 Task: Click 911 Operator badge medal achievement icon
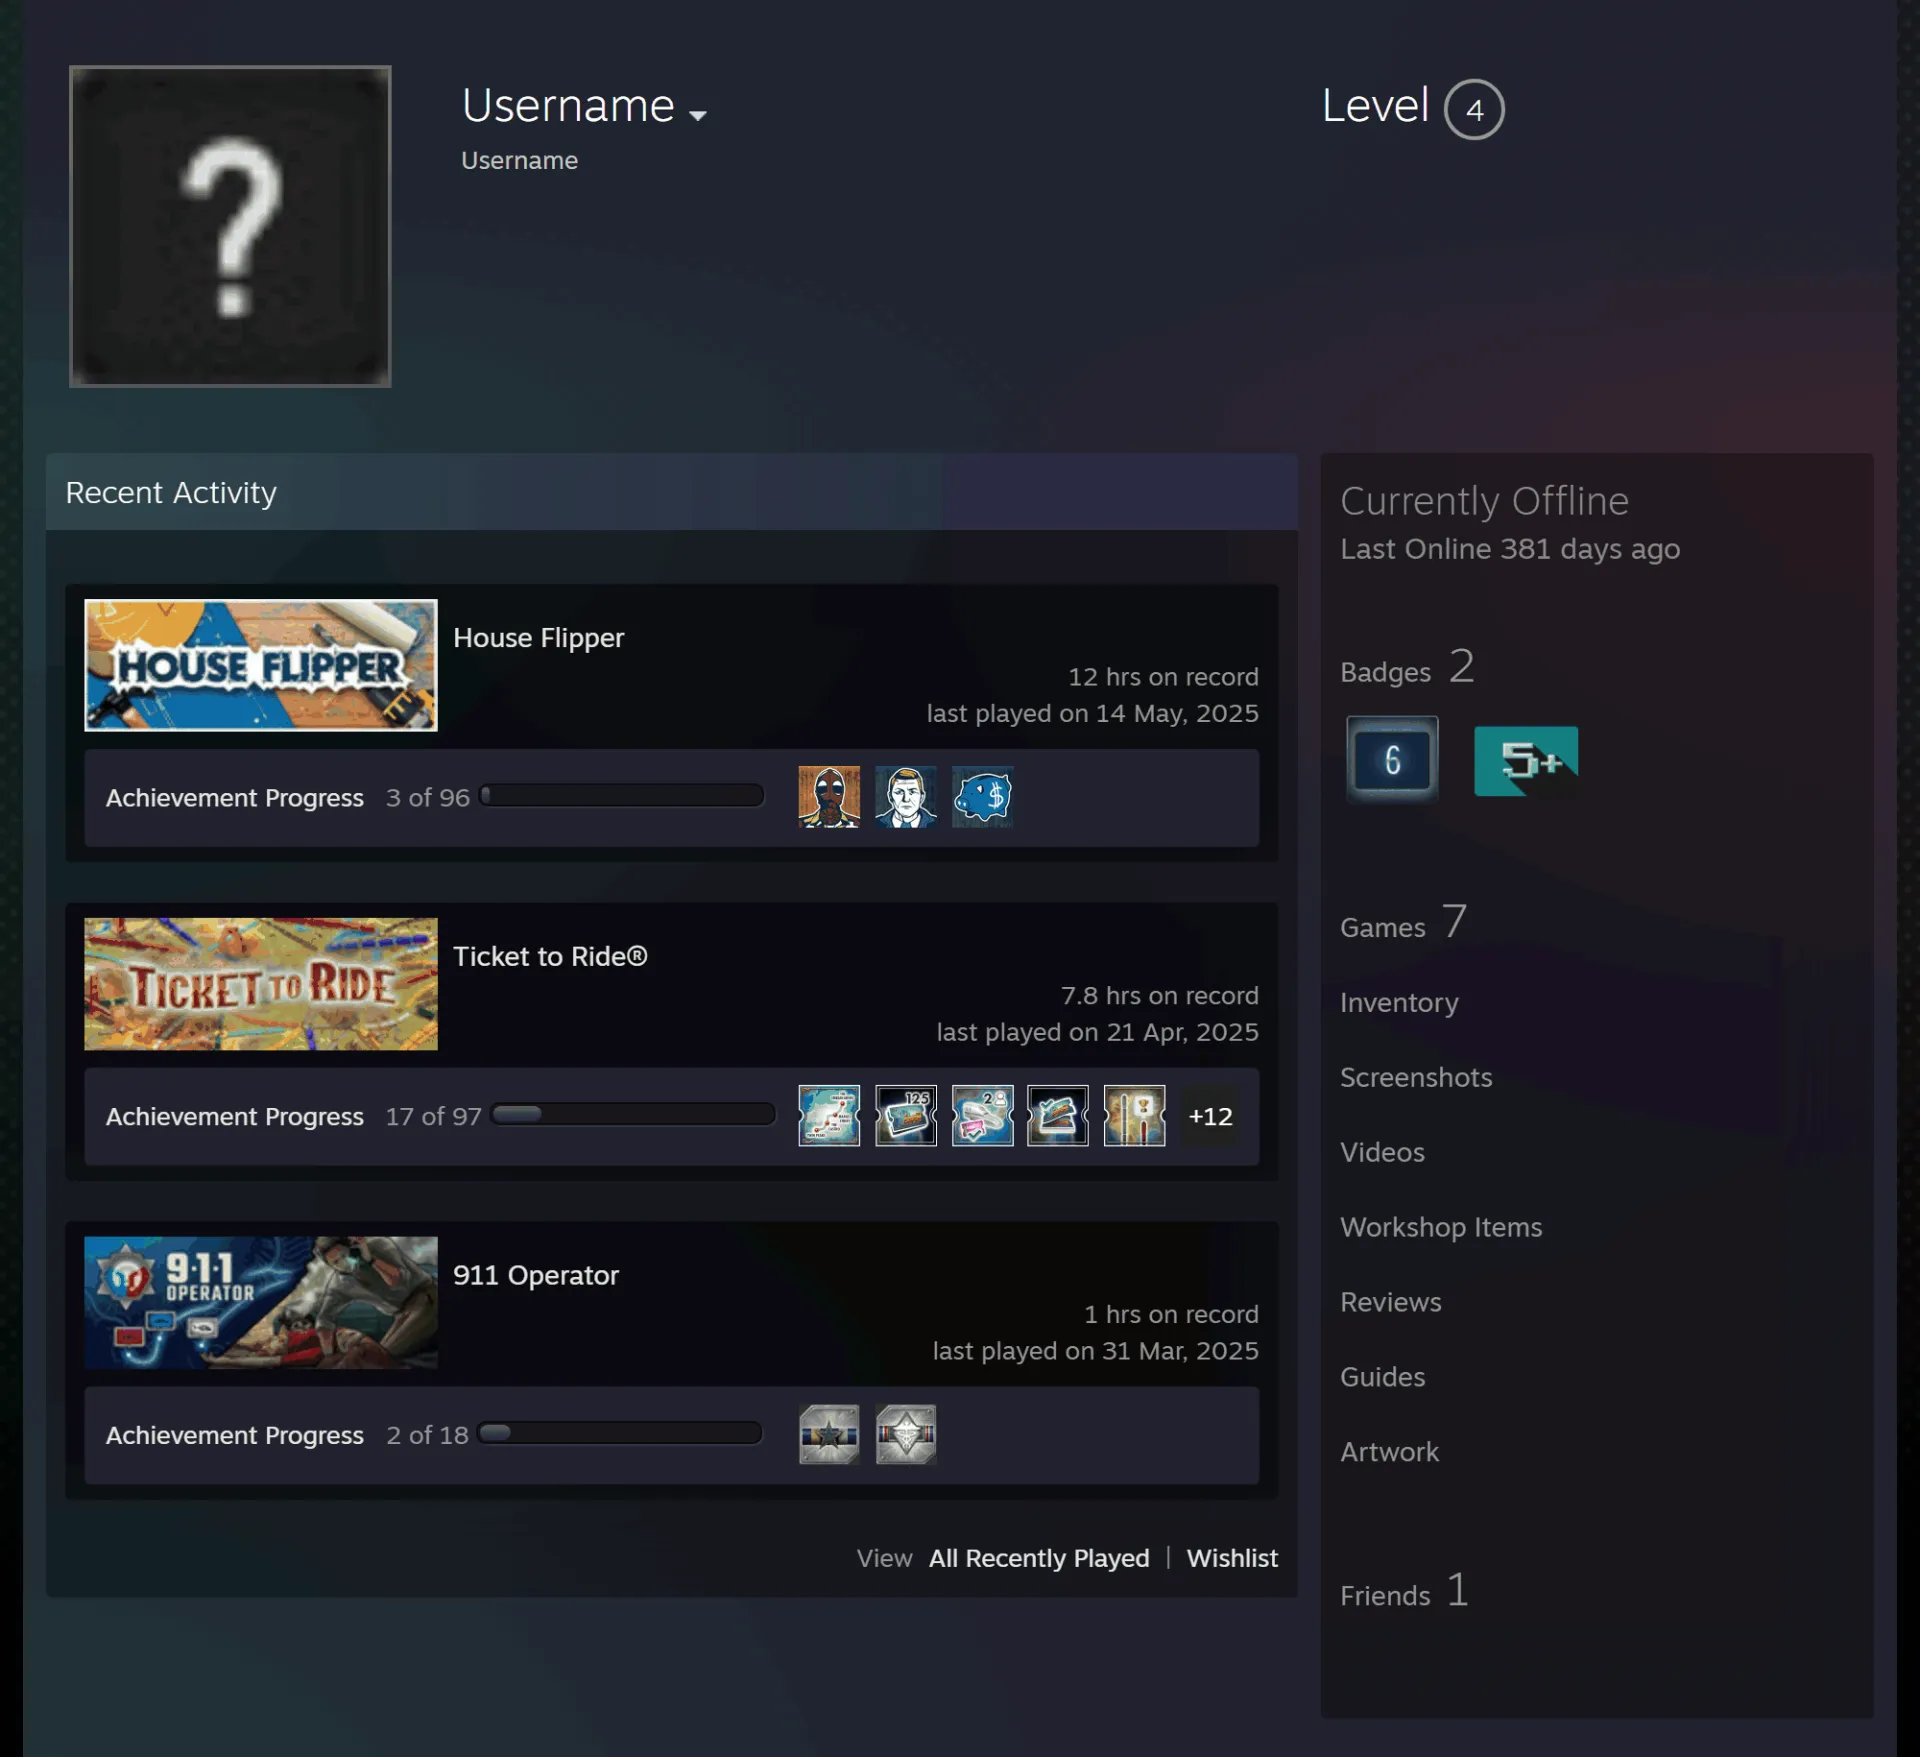pos(906,1434)
